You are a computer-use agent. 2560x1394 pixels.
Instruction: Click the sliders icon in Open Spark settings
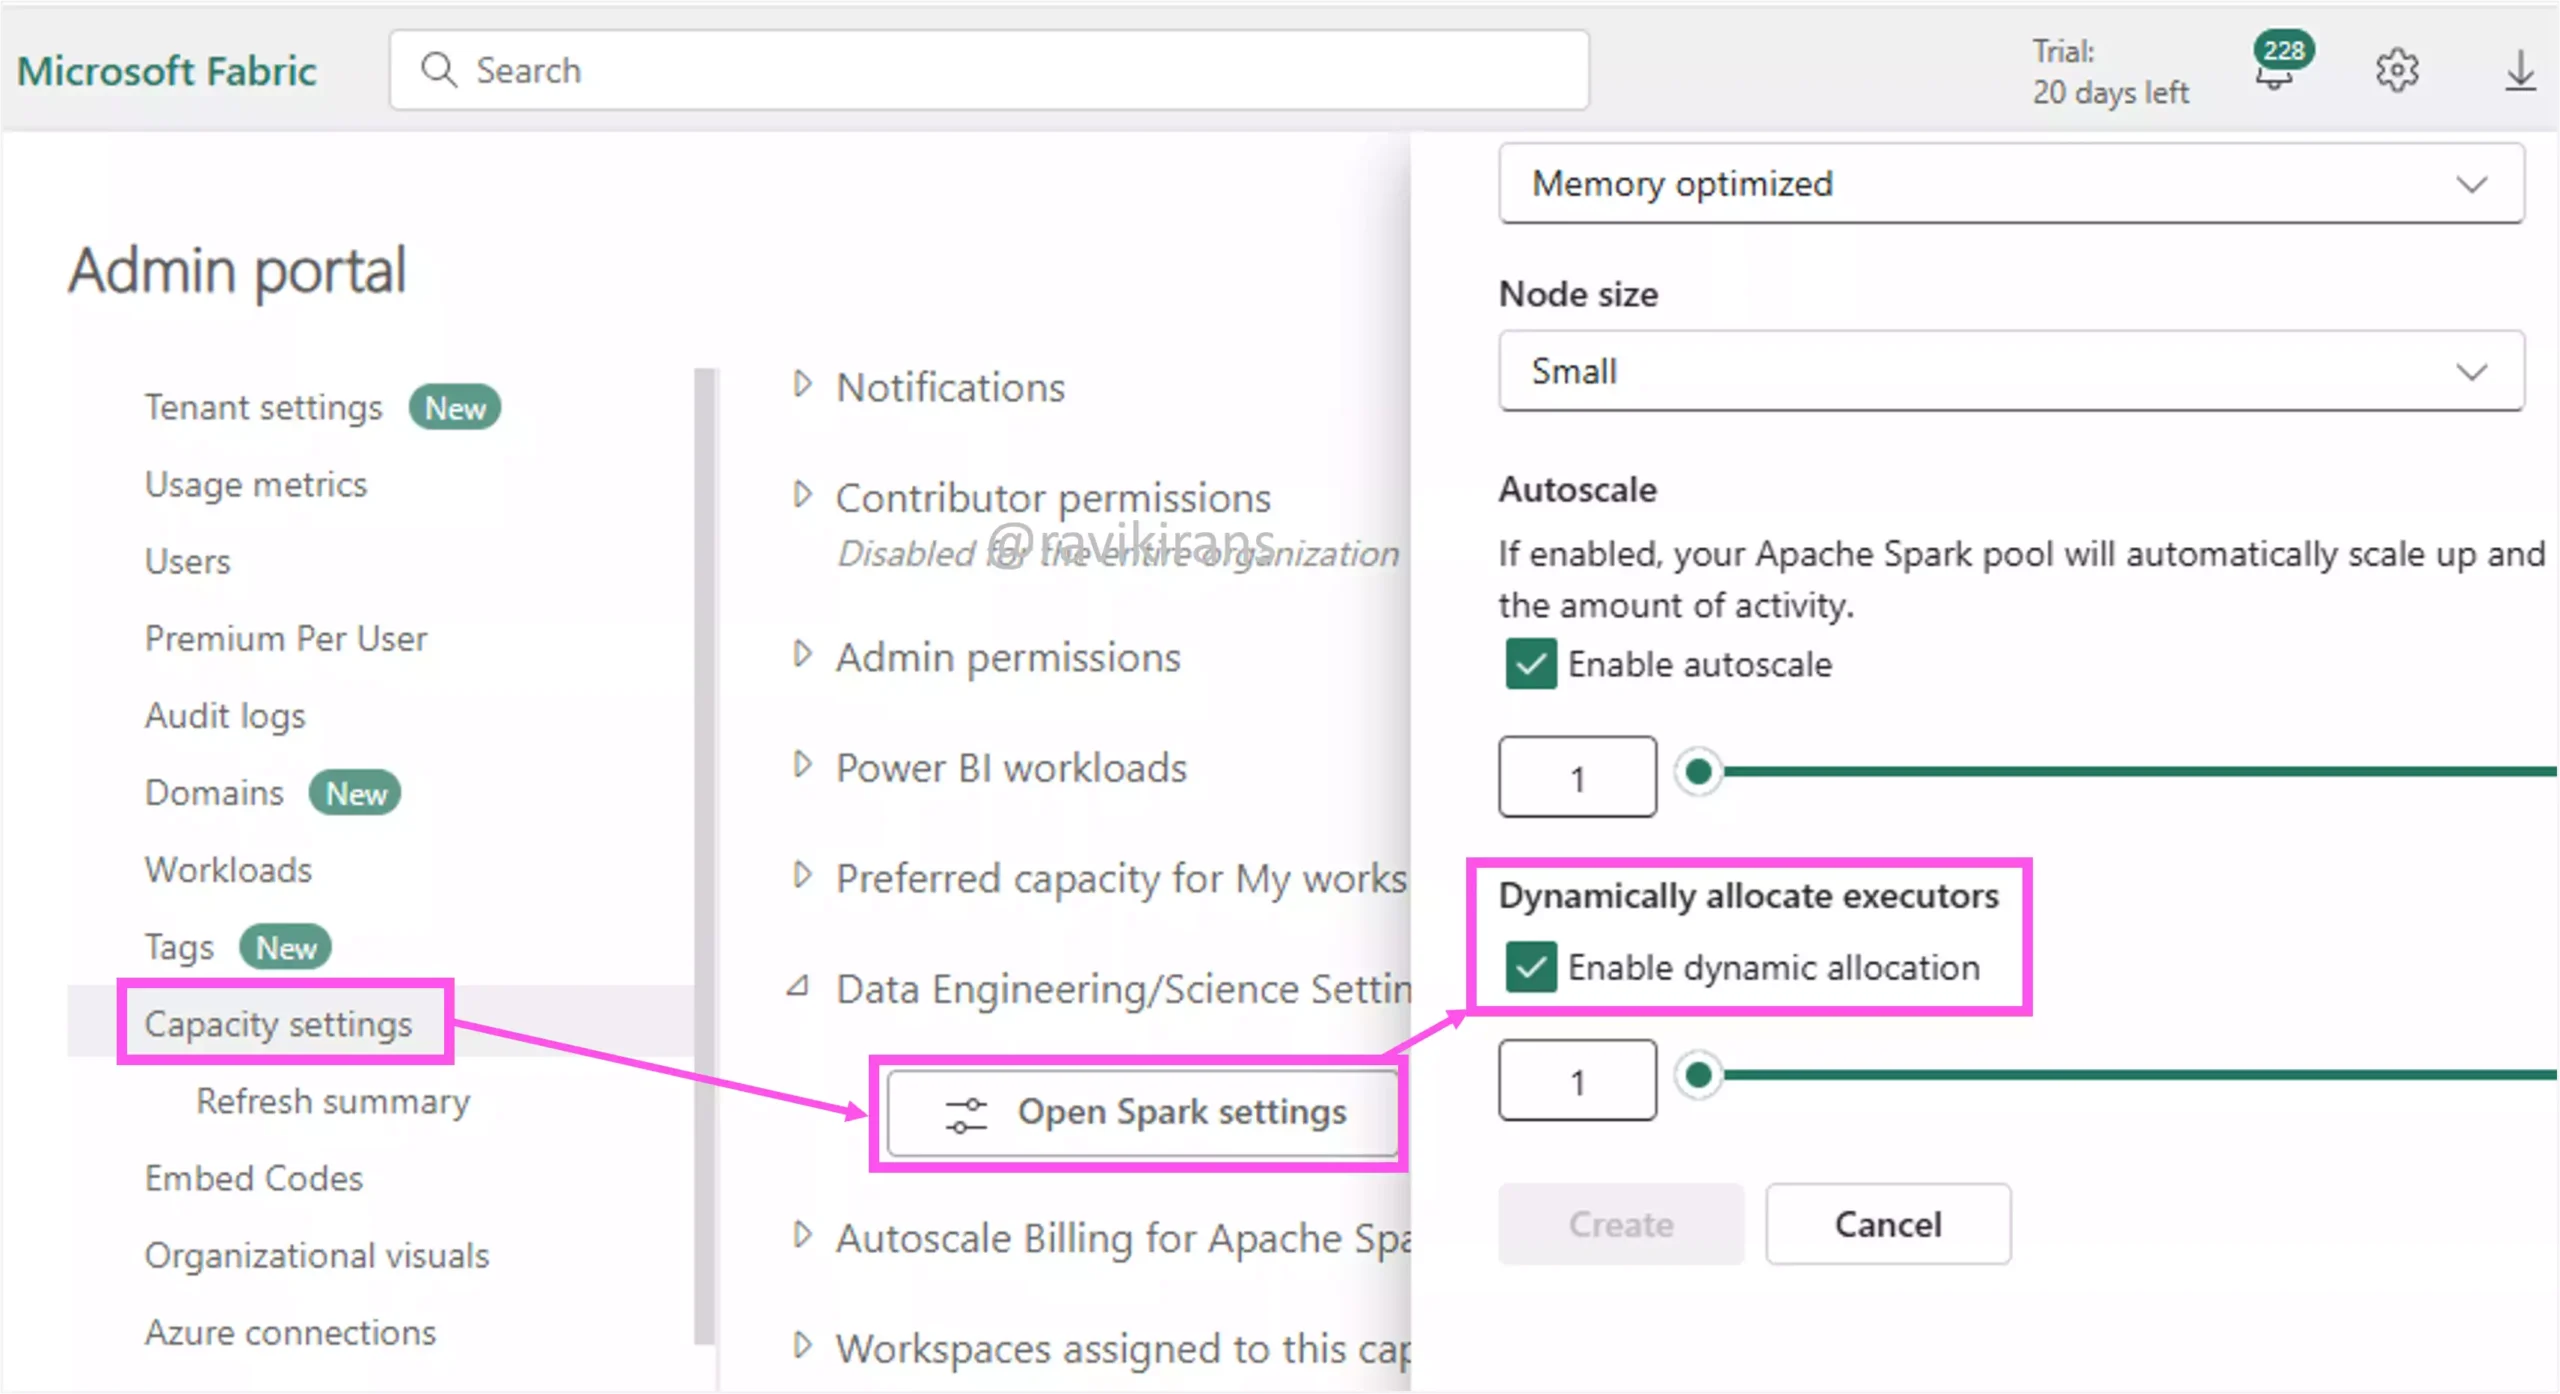[966, 1114]
